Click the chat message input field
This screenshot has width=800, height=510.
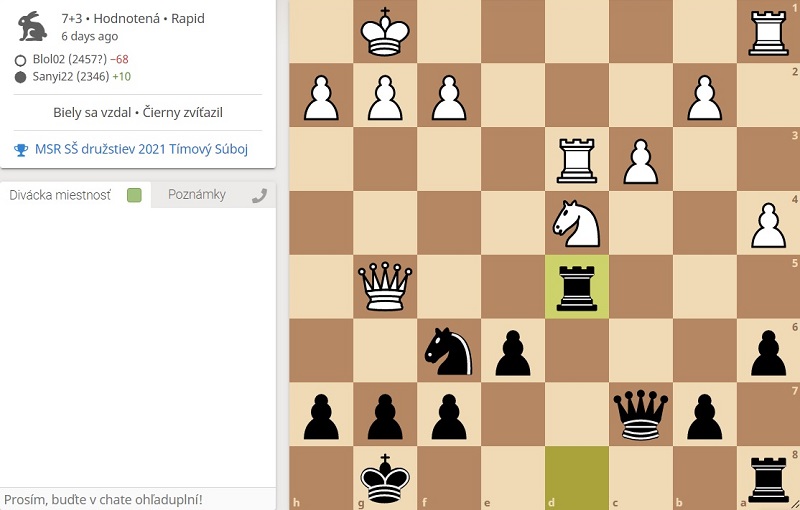pyautogui.click(x=138, y=498)
